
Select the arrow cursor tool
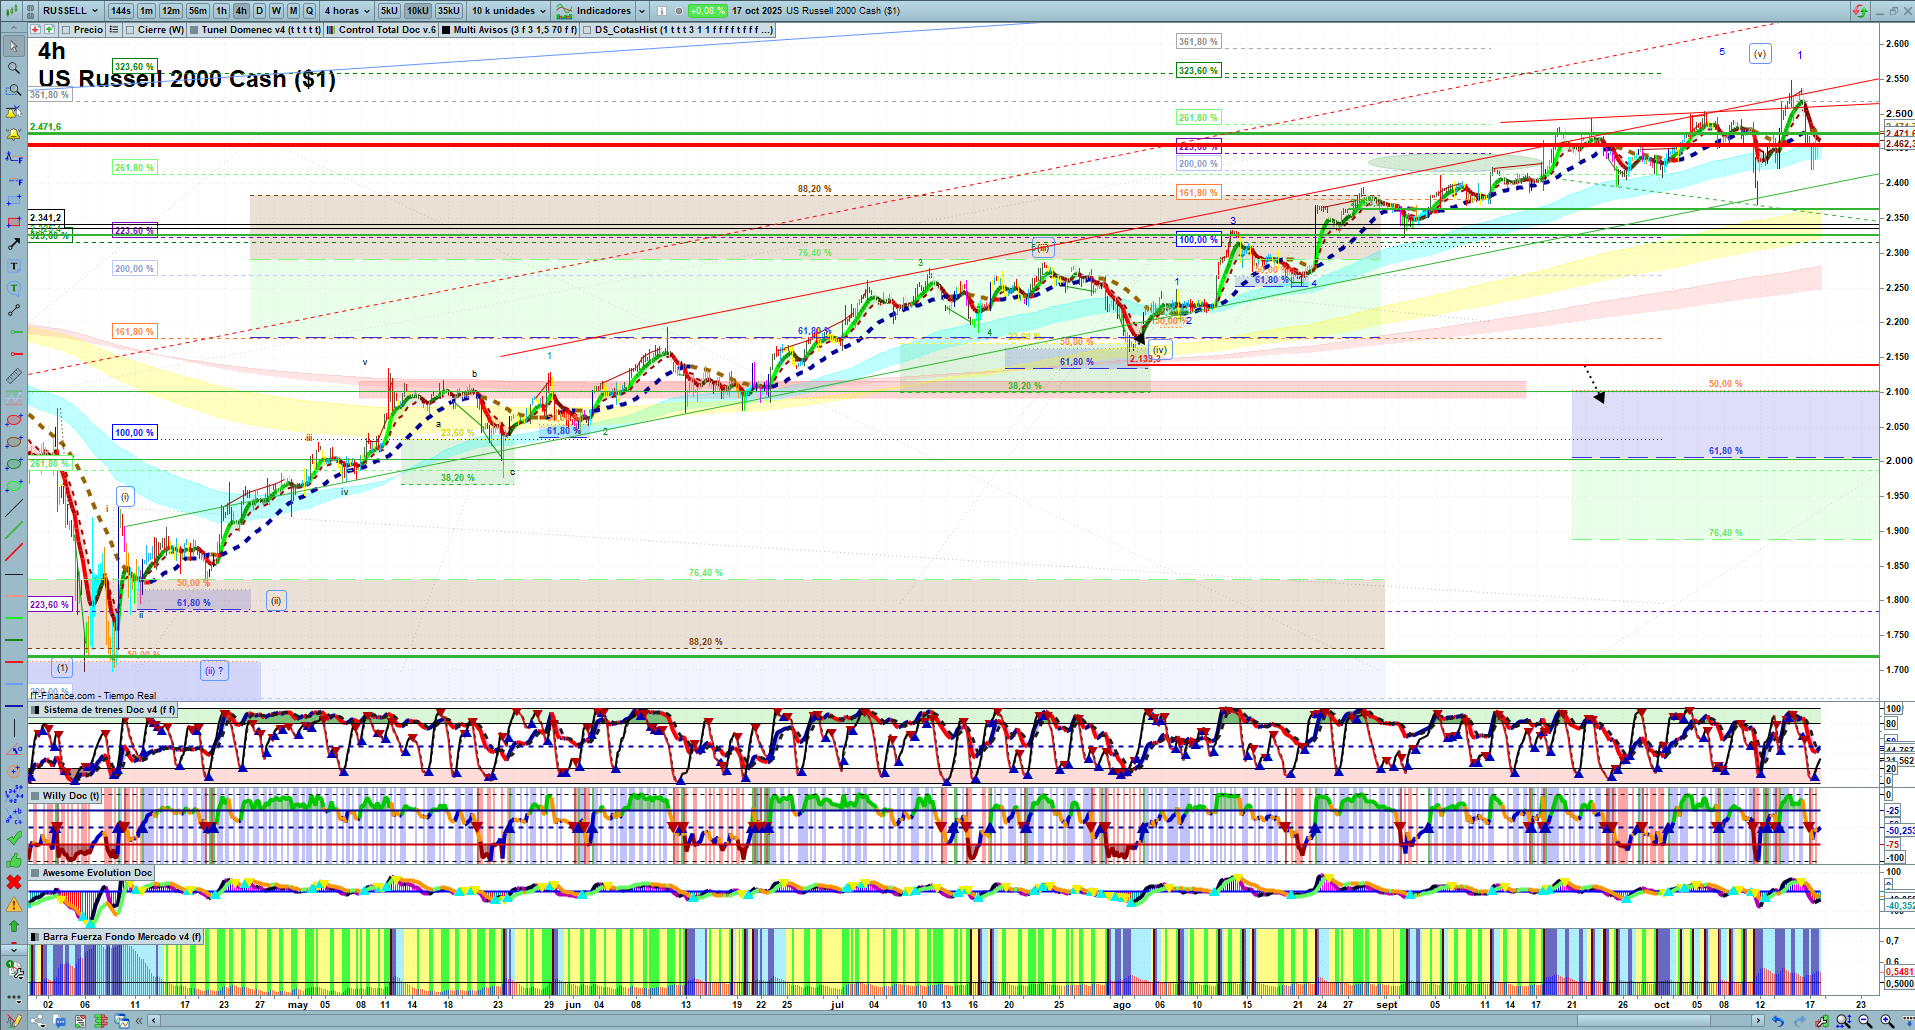point(13,46)
